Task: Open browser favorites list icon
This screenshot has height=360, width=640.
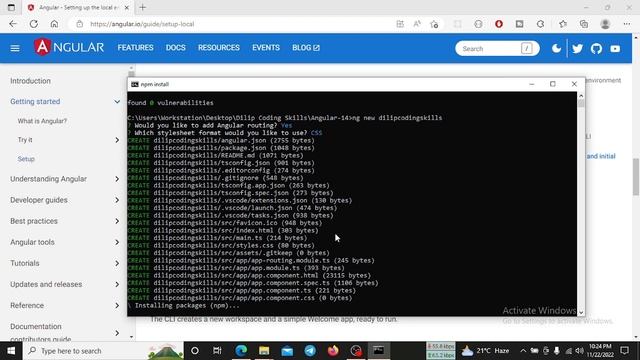Action: click(x=563, y=24)
